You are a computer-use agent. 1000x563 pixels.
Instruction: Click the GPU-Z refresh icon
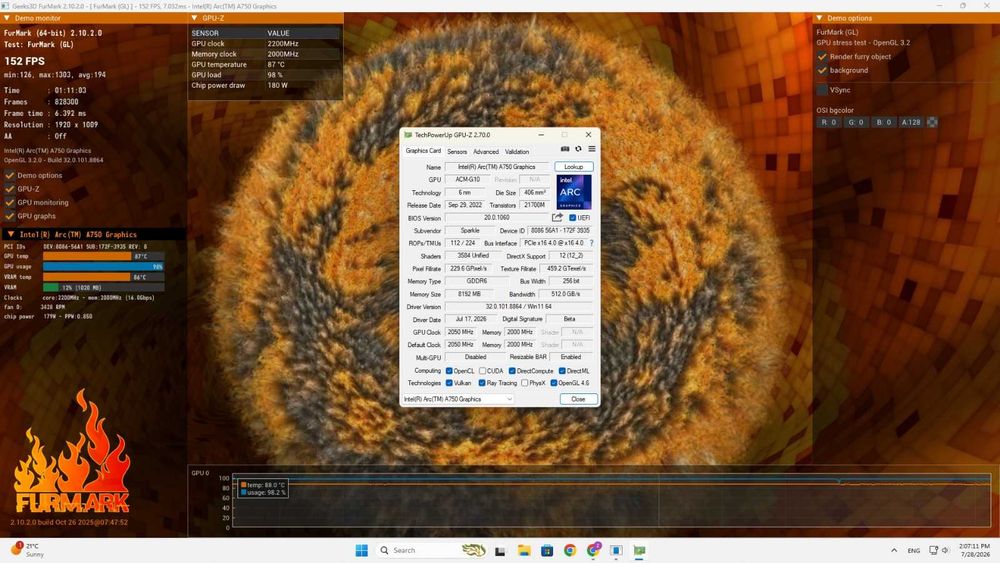(x=578, y=149)
